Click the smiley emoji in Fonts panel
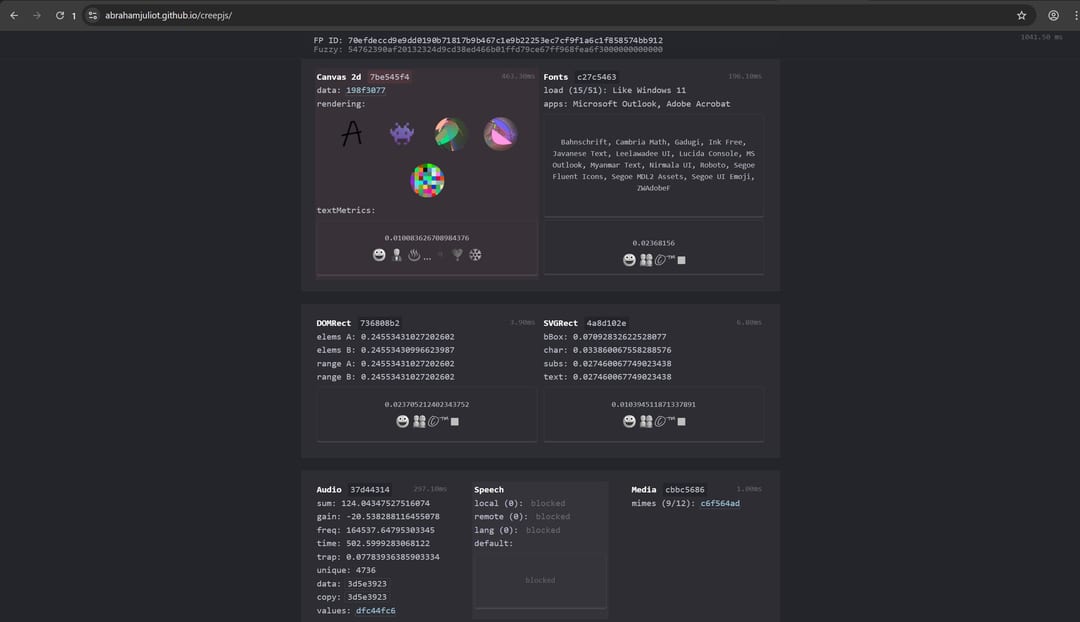Viewport: 1080px width, 622px height. point(629,260)
